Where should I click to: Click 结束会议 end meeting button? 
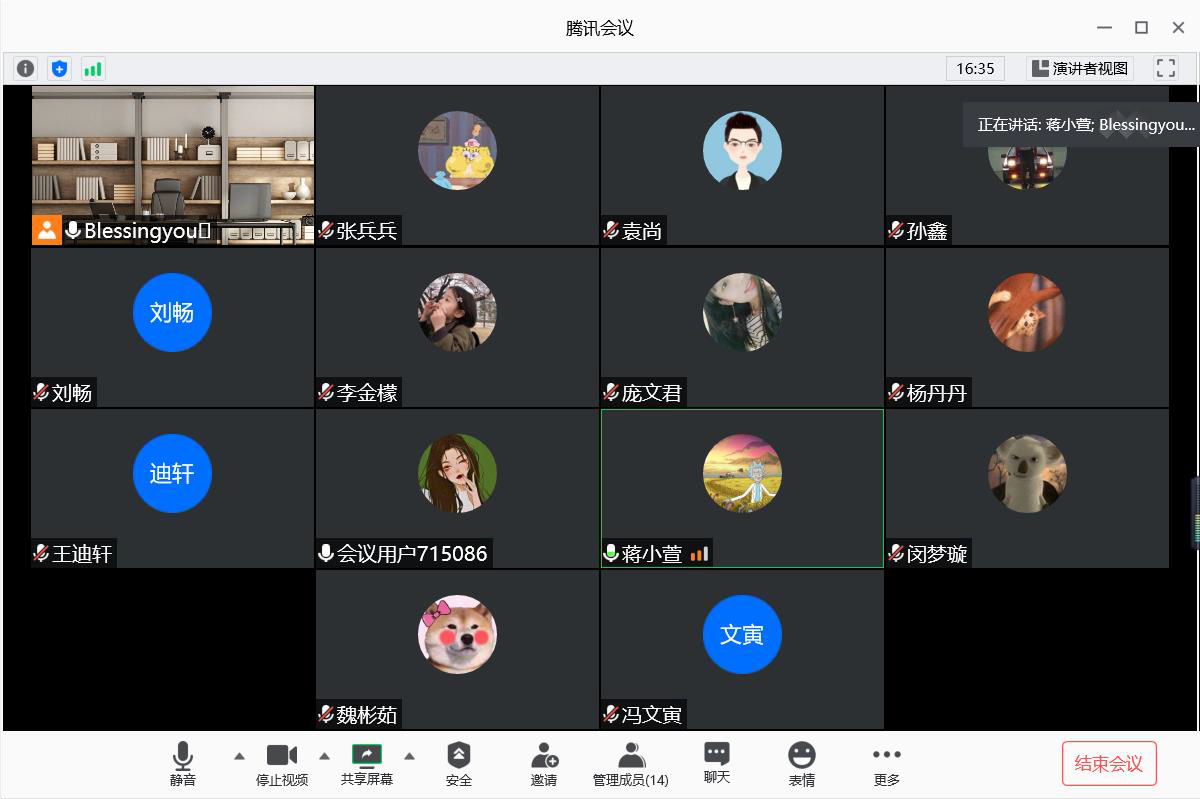point(1108,764)
